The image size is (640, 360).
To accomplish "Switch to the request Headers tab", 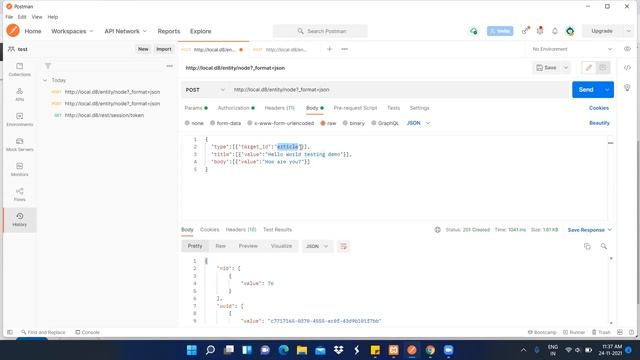I will 280,108.
